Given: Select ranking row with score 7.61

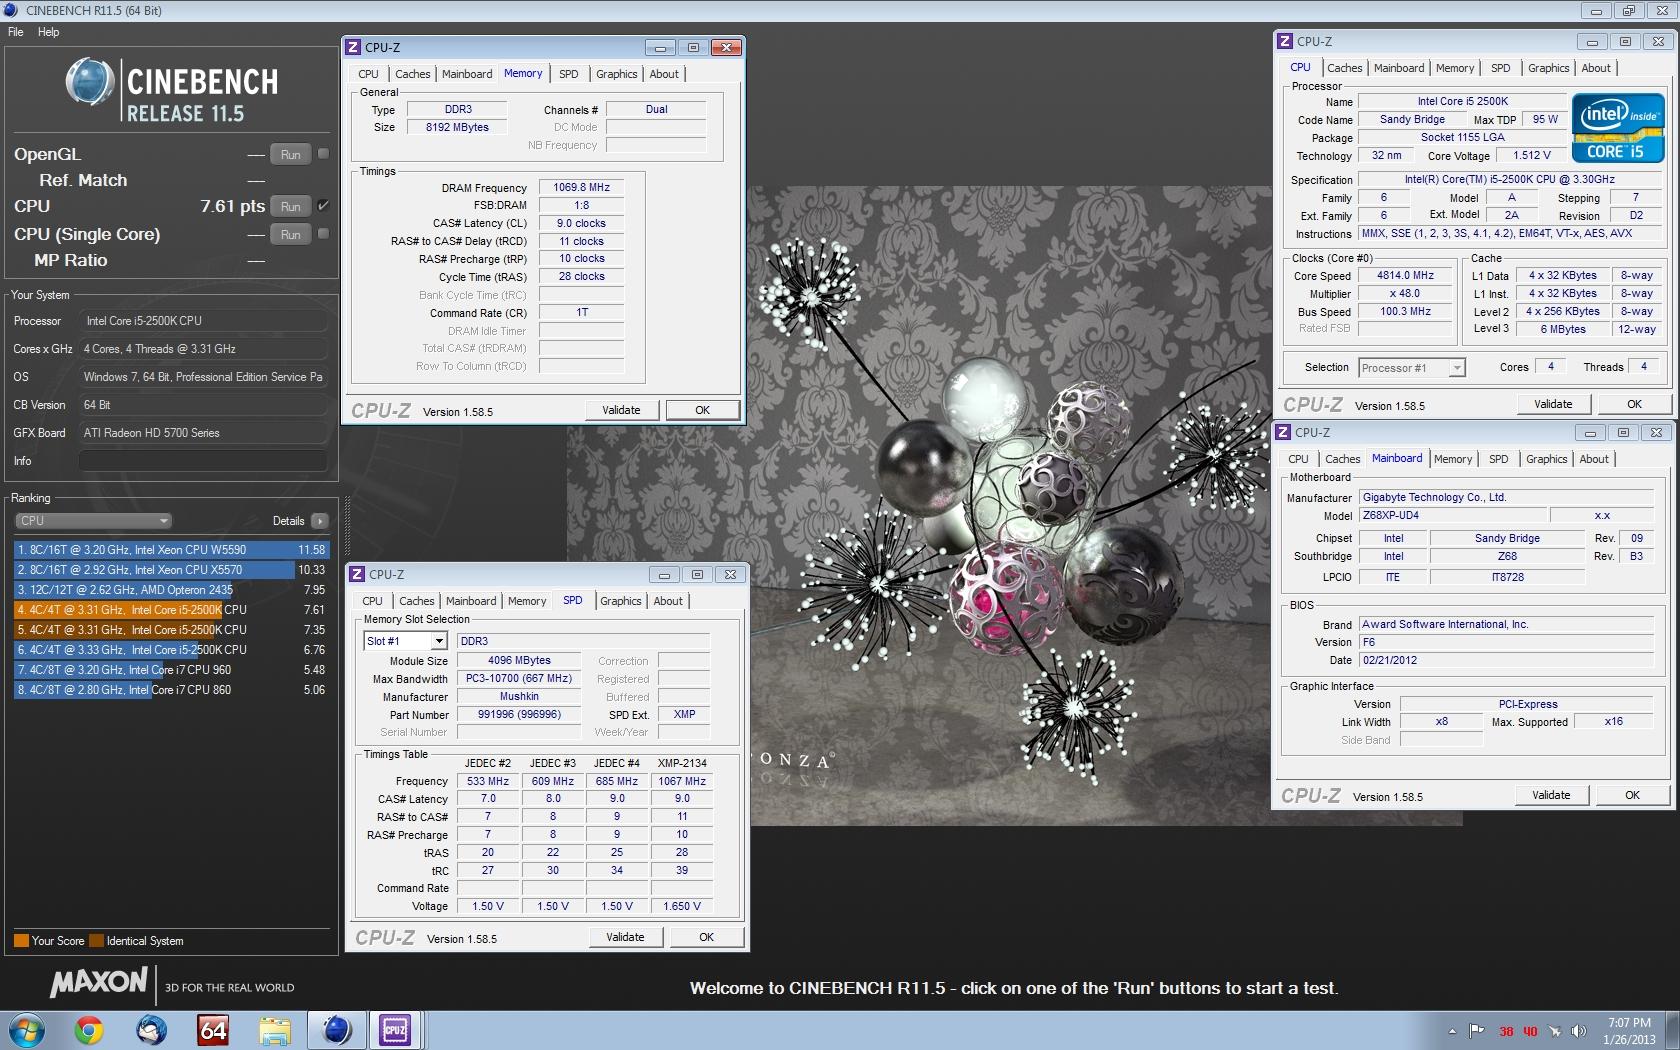Looking at the screenshot, I should click(170, 610).
